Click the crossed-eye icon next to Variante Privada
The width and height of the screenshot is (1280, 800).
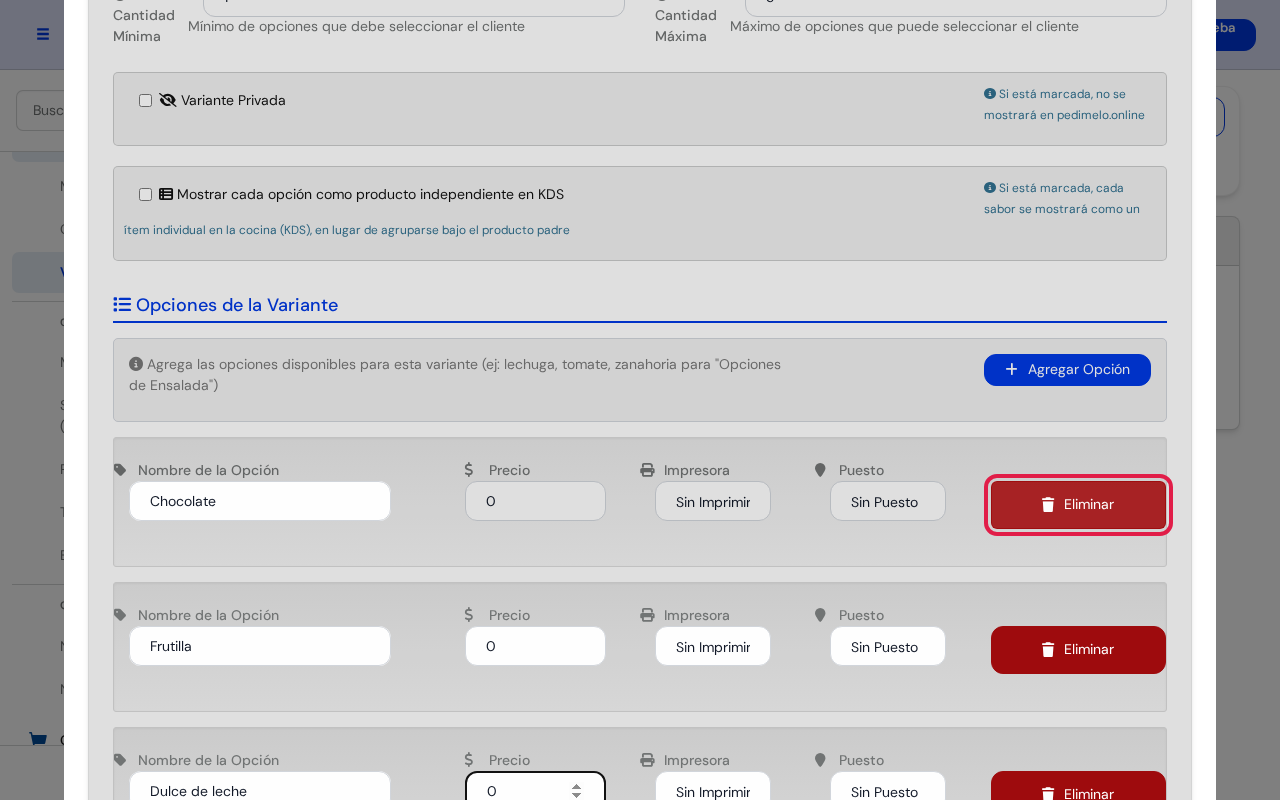(x=168, y=100)
